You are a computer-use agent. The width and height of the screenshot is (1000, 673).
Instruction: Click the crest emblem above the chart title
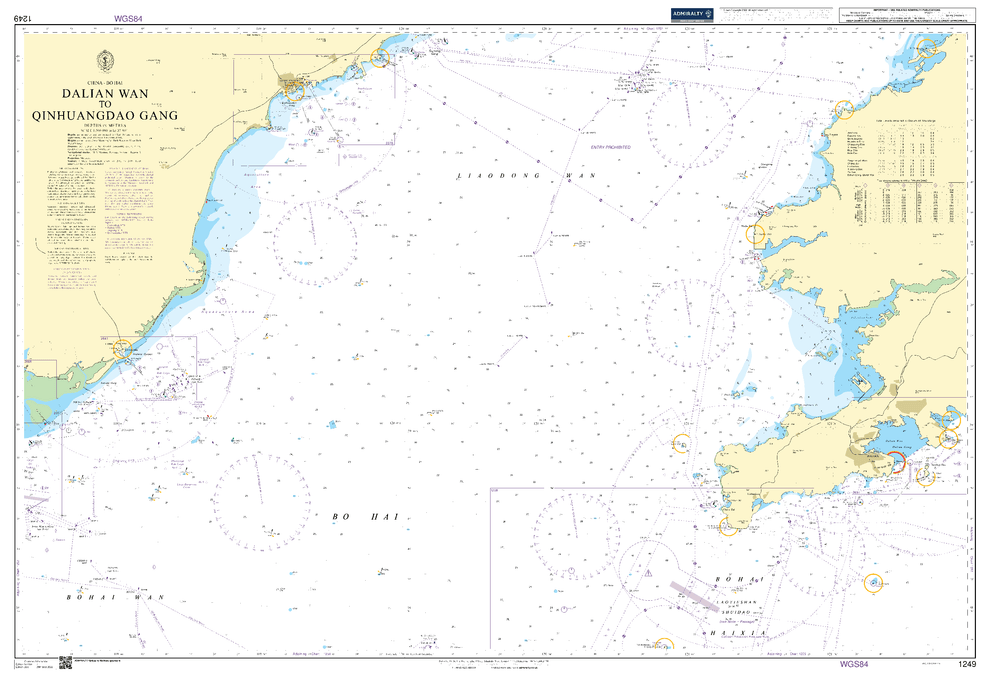point(105,62)
